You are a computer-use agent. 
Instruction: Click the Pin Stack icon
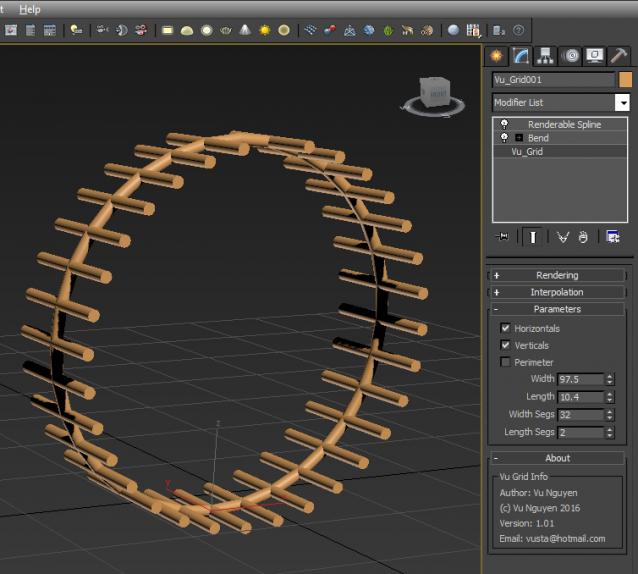503,237
